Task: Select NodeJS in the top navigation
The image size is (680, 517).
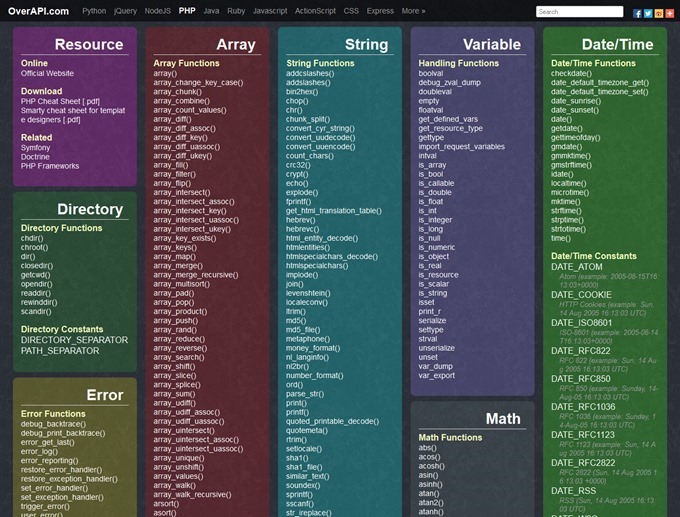Action: point(157,11)
